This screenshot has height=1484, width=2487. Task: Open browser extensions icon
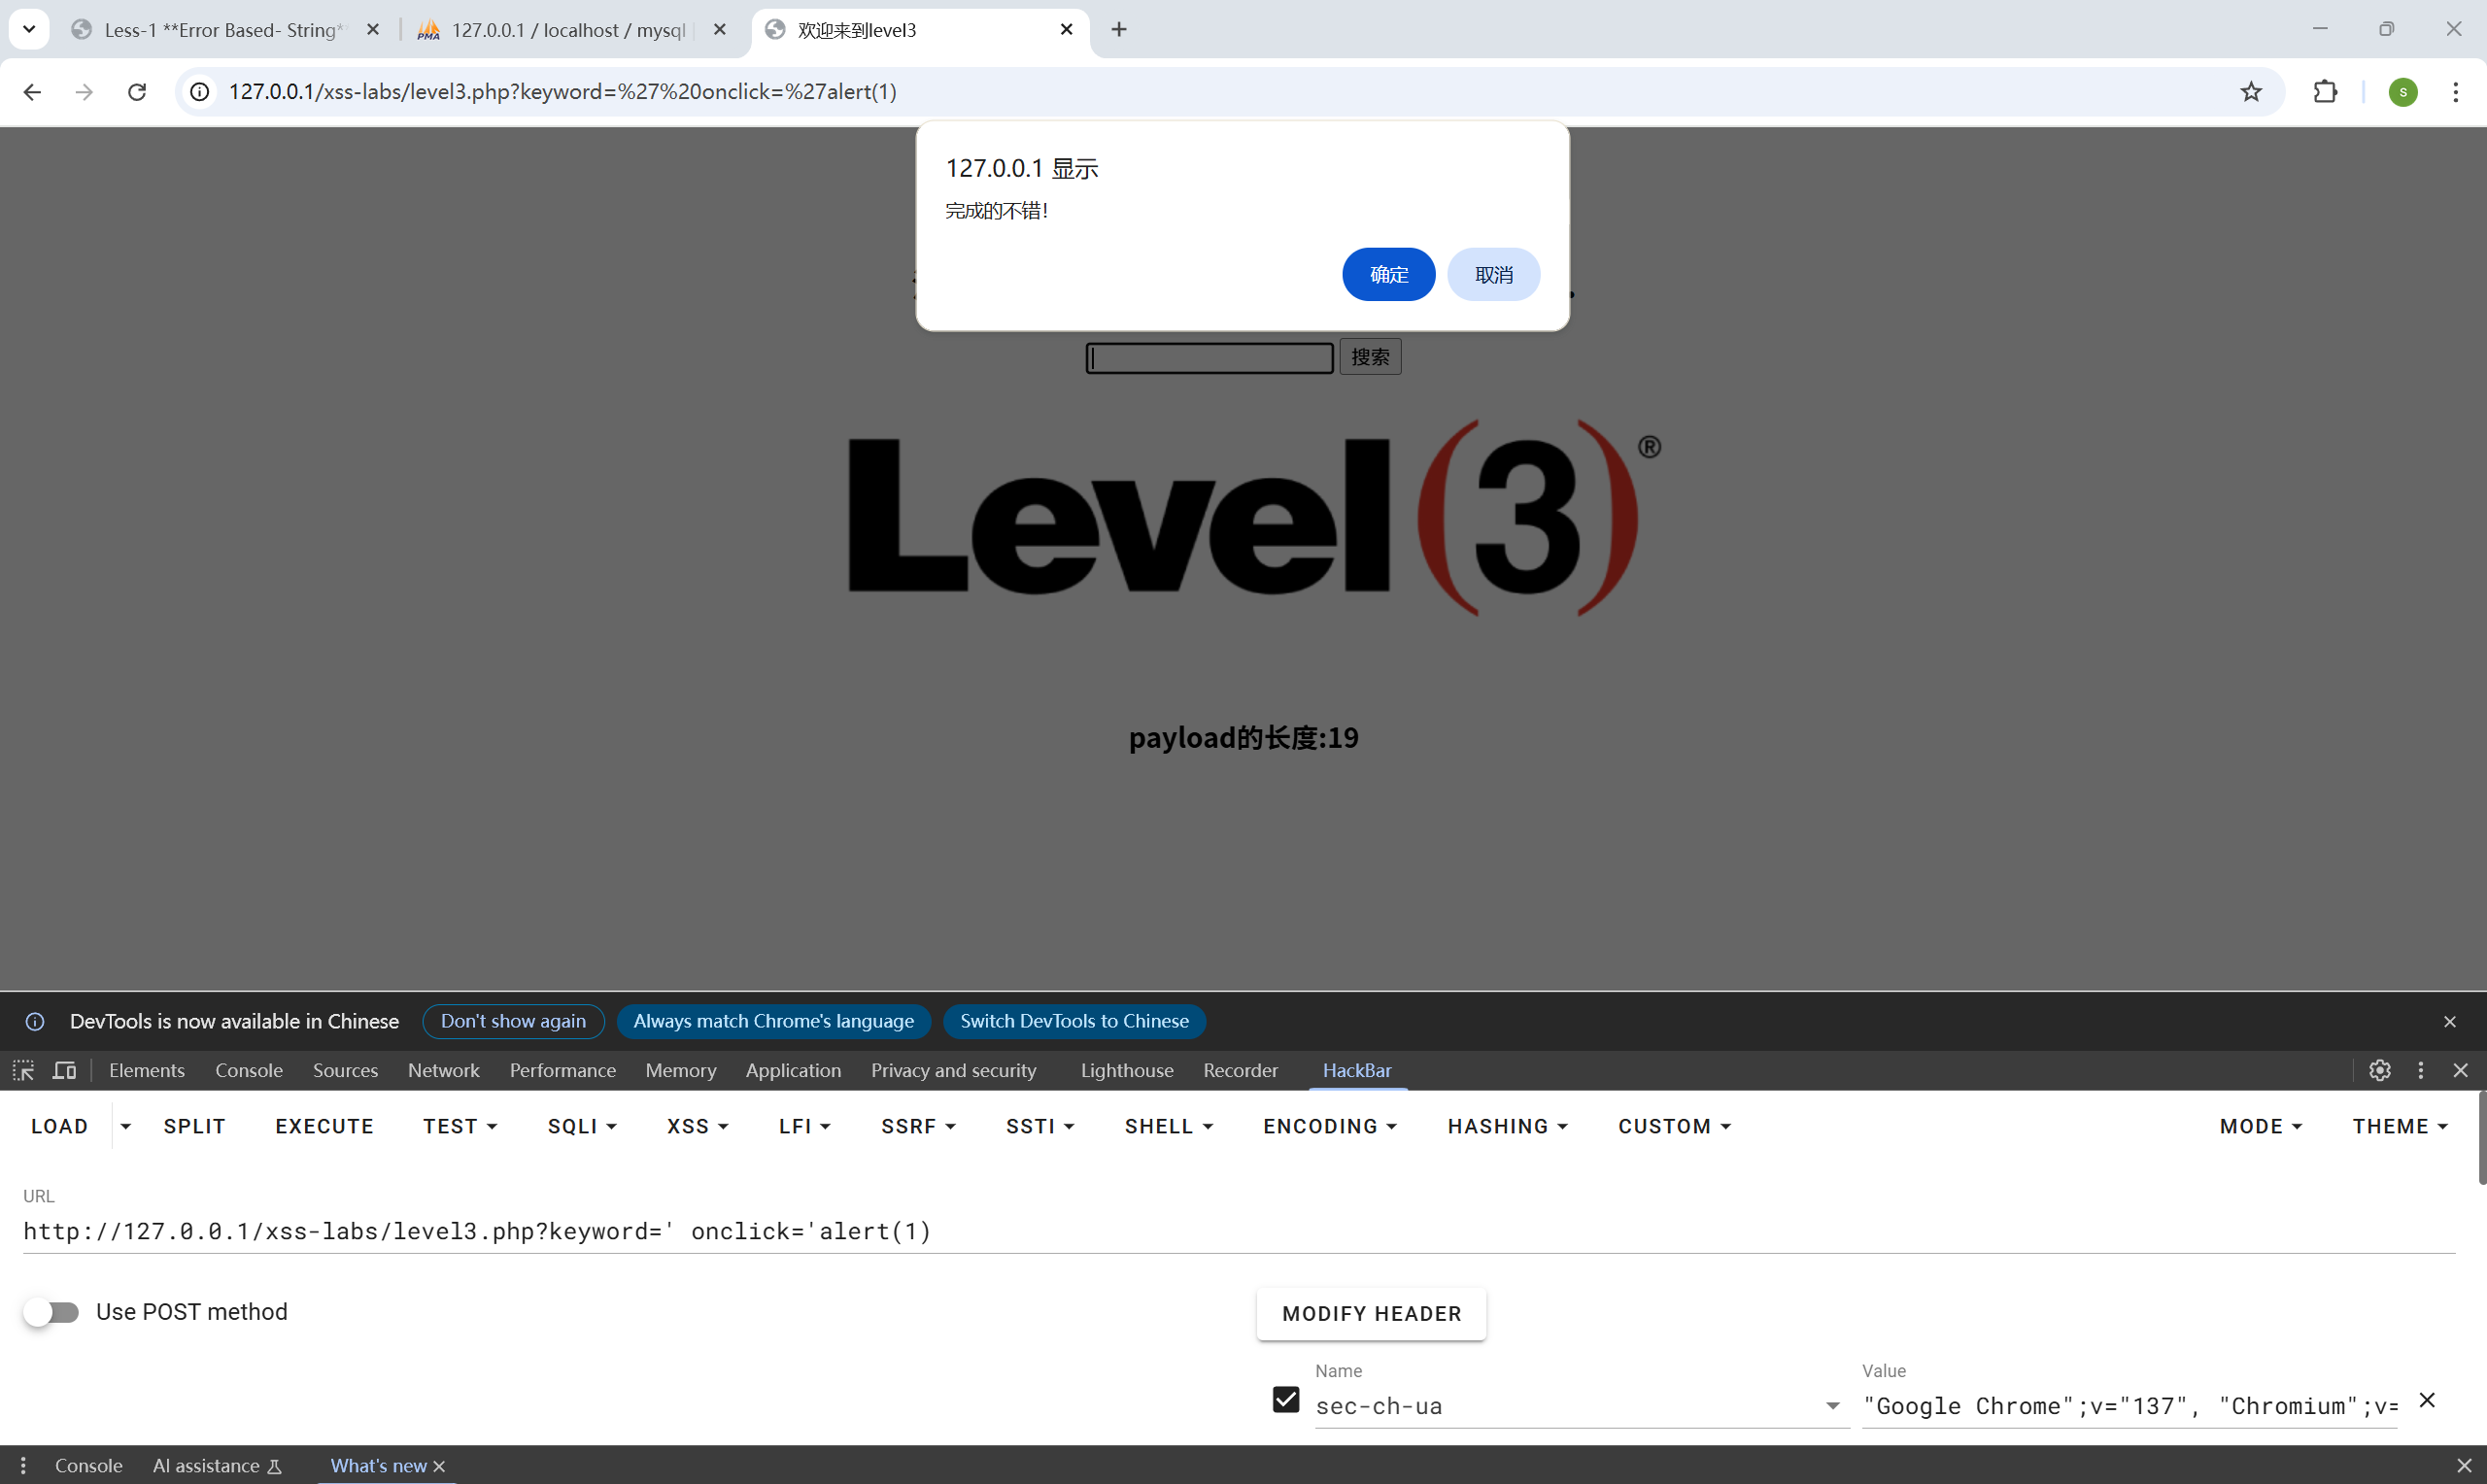(2325, 91)
